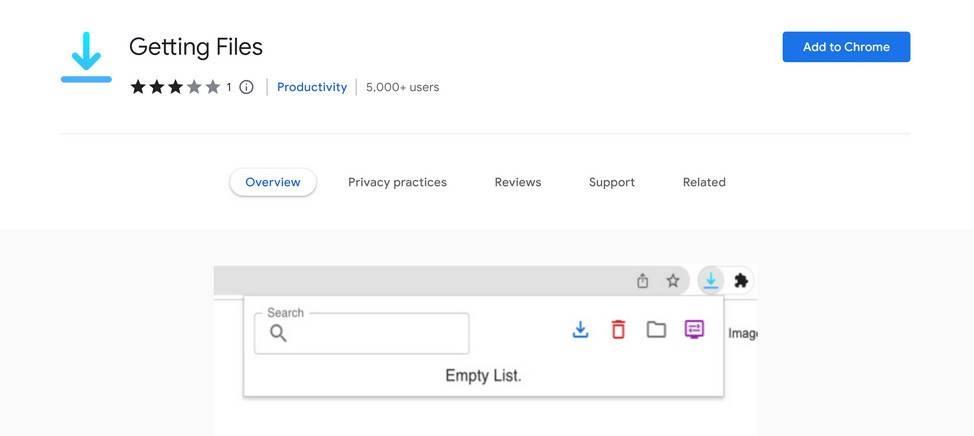Click the rating info icon
974x436 pixels.
point(246,87)
